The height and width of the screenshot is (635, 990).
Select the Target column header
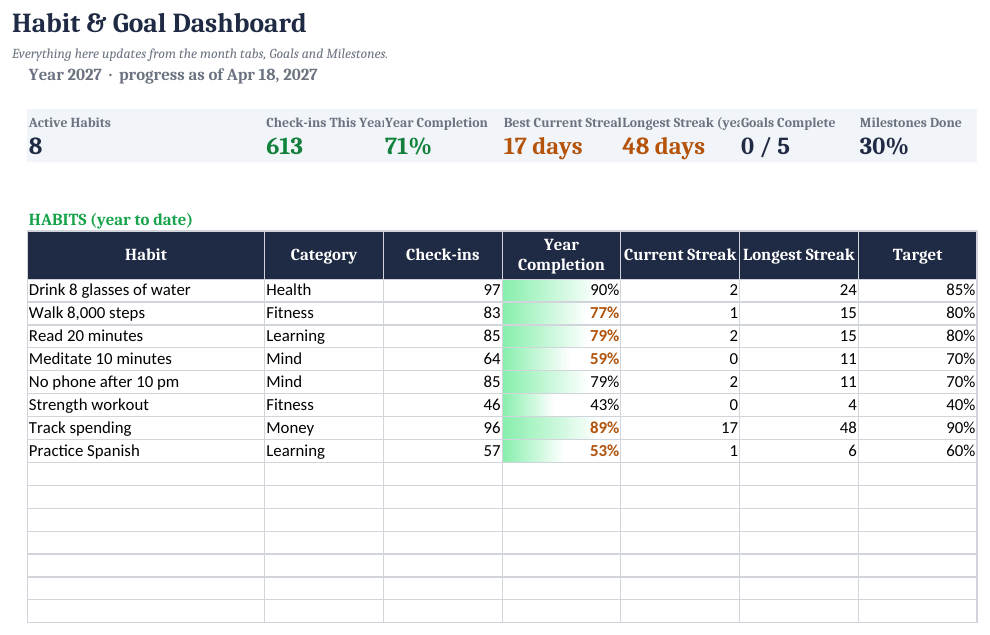[x=917, y=255]
